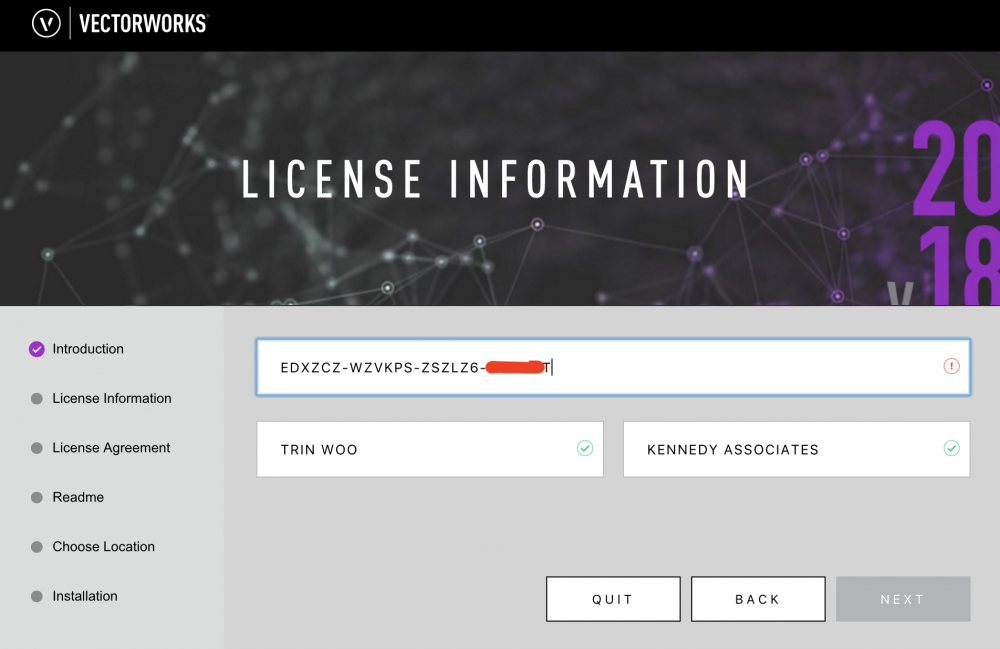
Task: Select the Readme step
Action: (80, 497)
